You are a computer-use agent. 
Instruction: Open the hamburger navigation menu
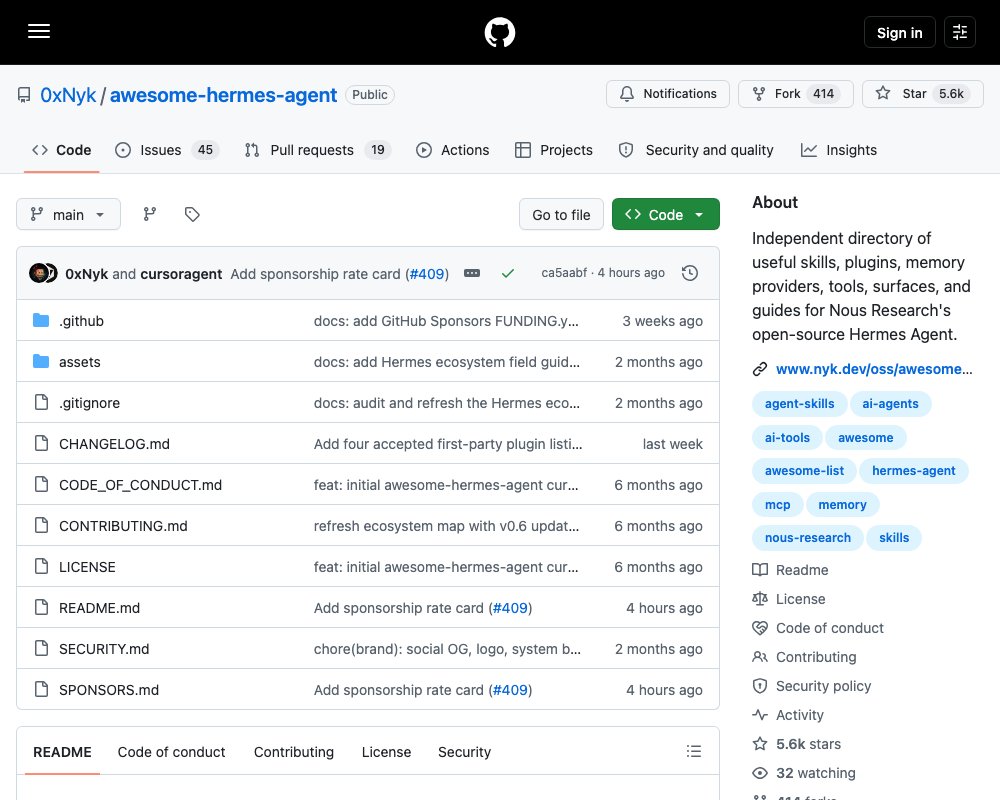[x=39, y=31]
